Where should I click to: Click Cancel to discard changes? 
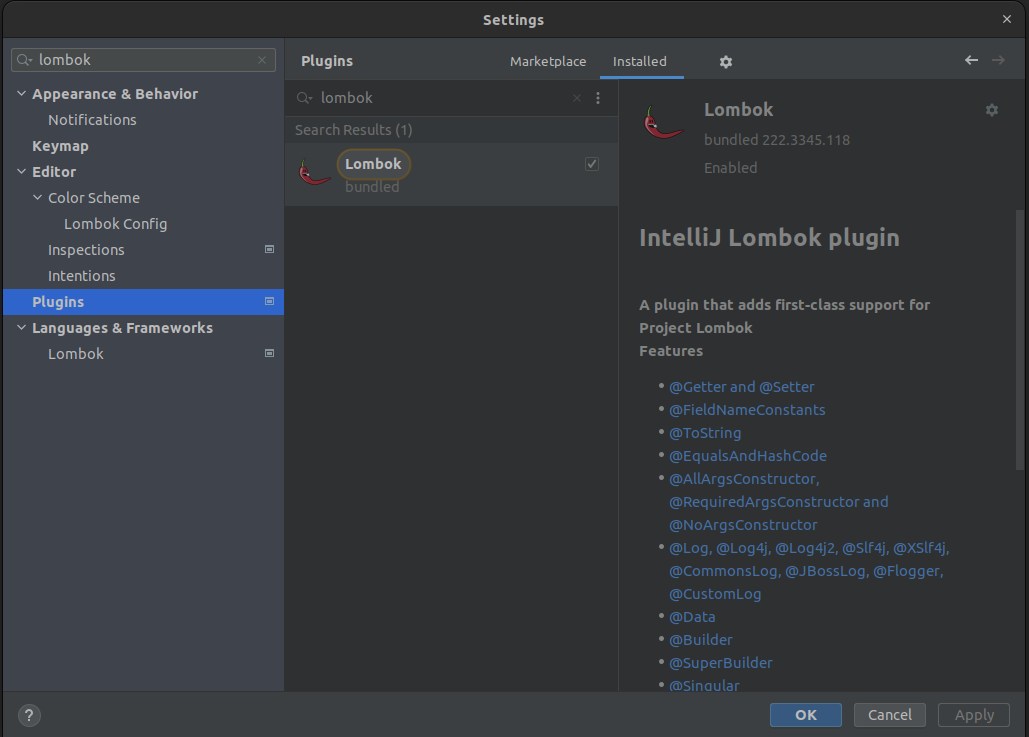(x=890, y=715)
